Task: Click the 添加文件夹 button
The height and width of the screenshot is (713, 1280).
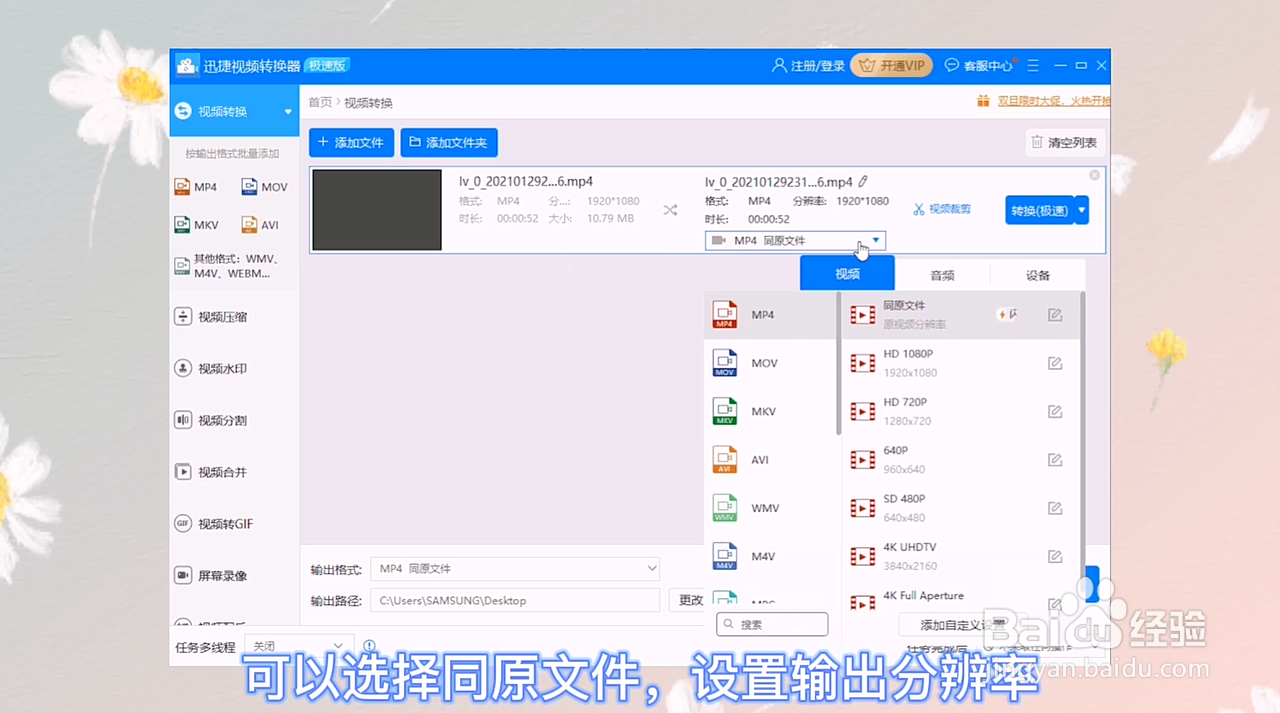Action: tap(449, 143)
